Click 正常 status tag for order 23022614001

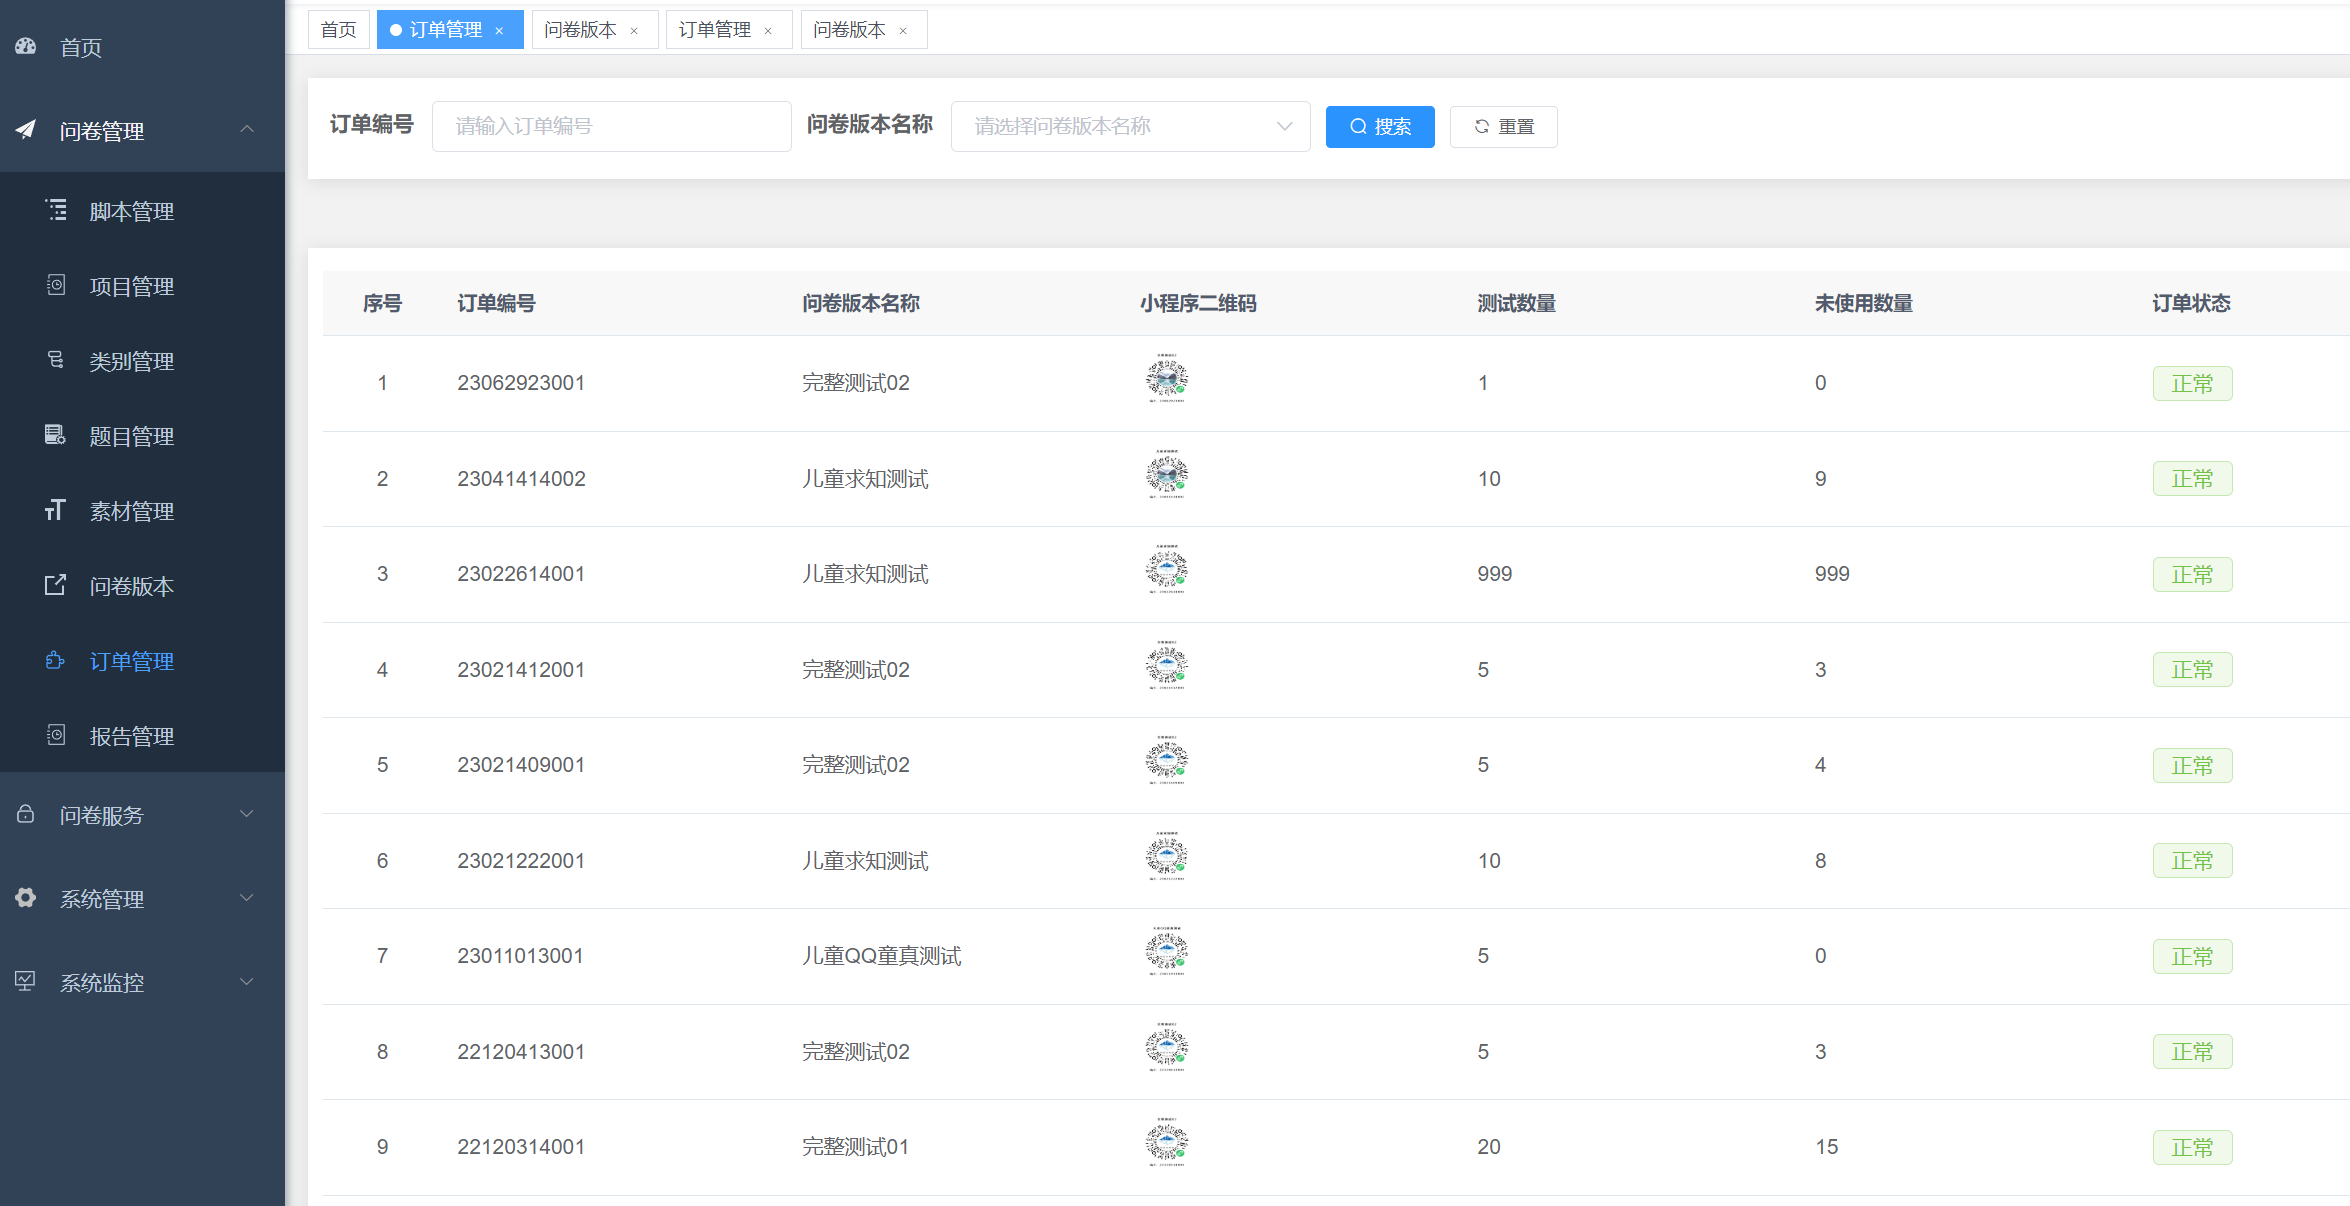point(2192,574)
